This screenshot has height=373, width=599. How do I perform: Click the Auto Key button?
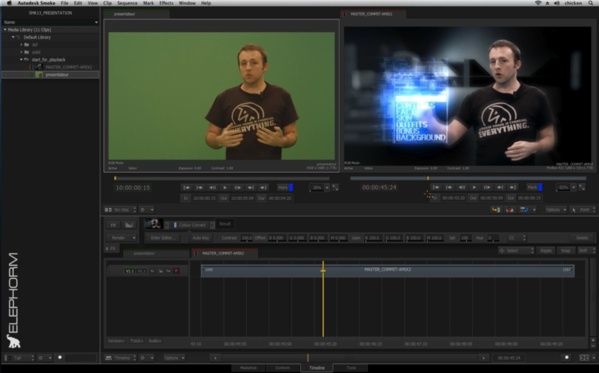[x=201, y=238]
